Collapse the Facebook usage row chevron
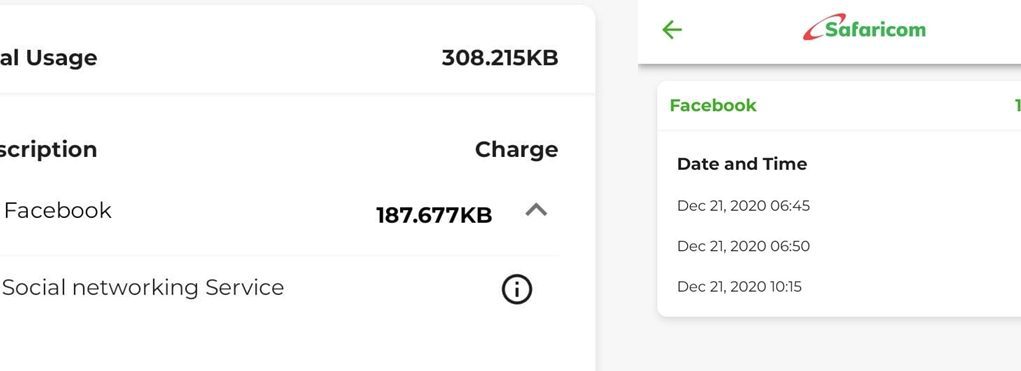 [536, 210]
